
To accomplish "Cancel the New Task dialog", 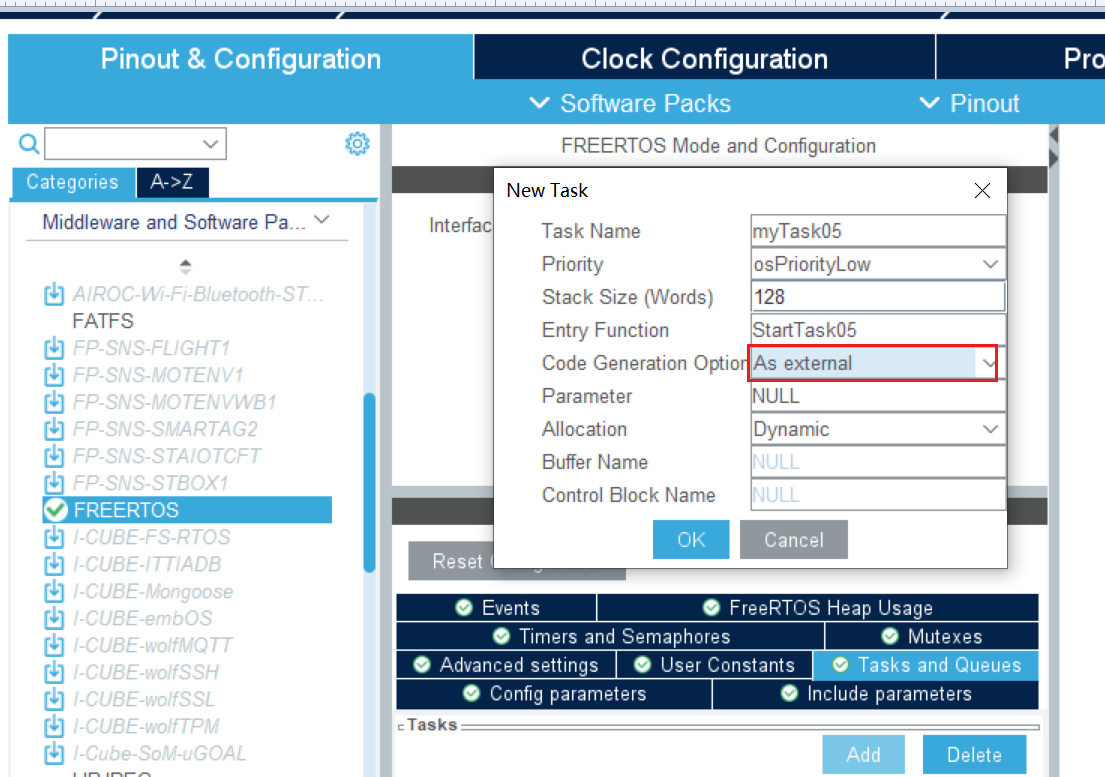I will [794, 540].
